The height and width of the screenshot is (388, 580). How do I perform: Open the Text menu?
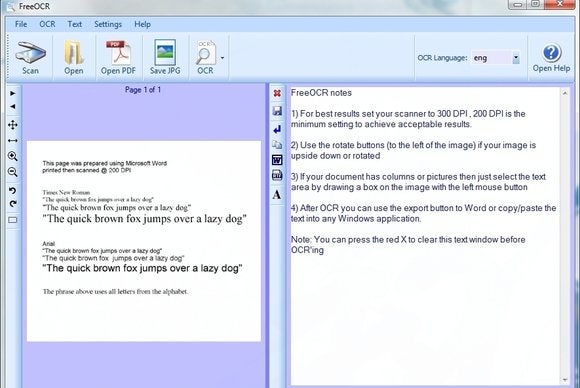tap(74, 24)
